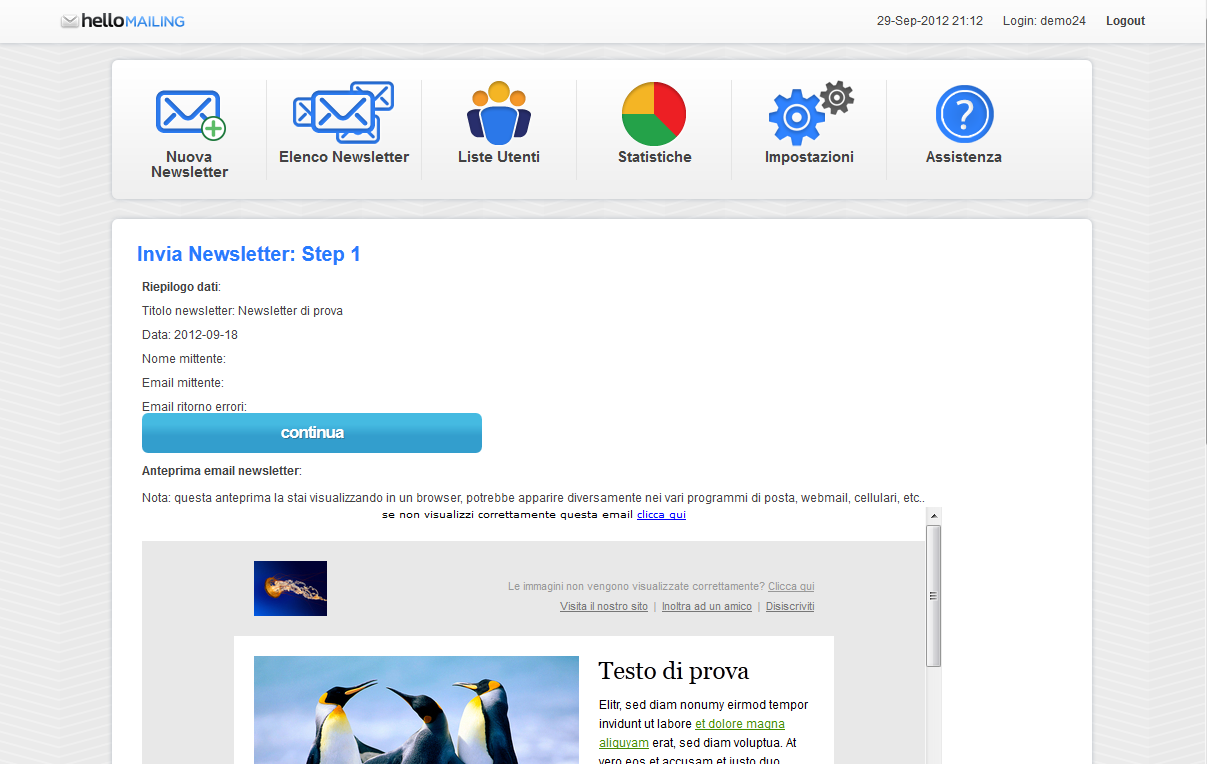Click the 'Invia Newsletter: Step 1' heading

(x=249, y=254)
